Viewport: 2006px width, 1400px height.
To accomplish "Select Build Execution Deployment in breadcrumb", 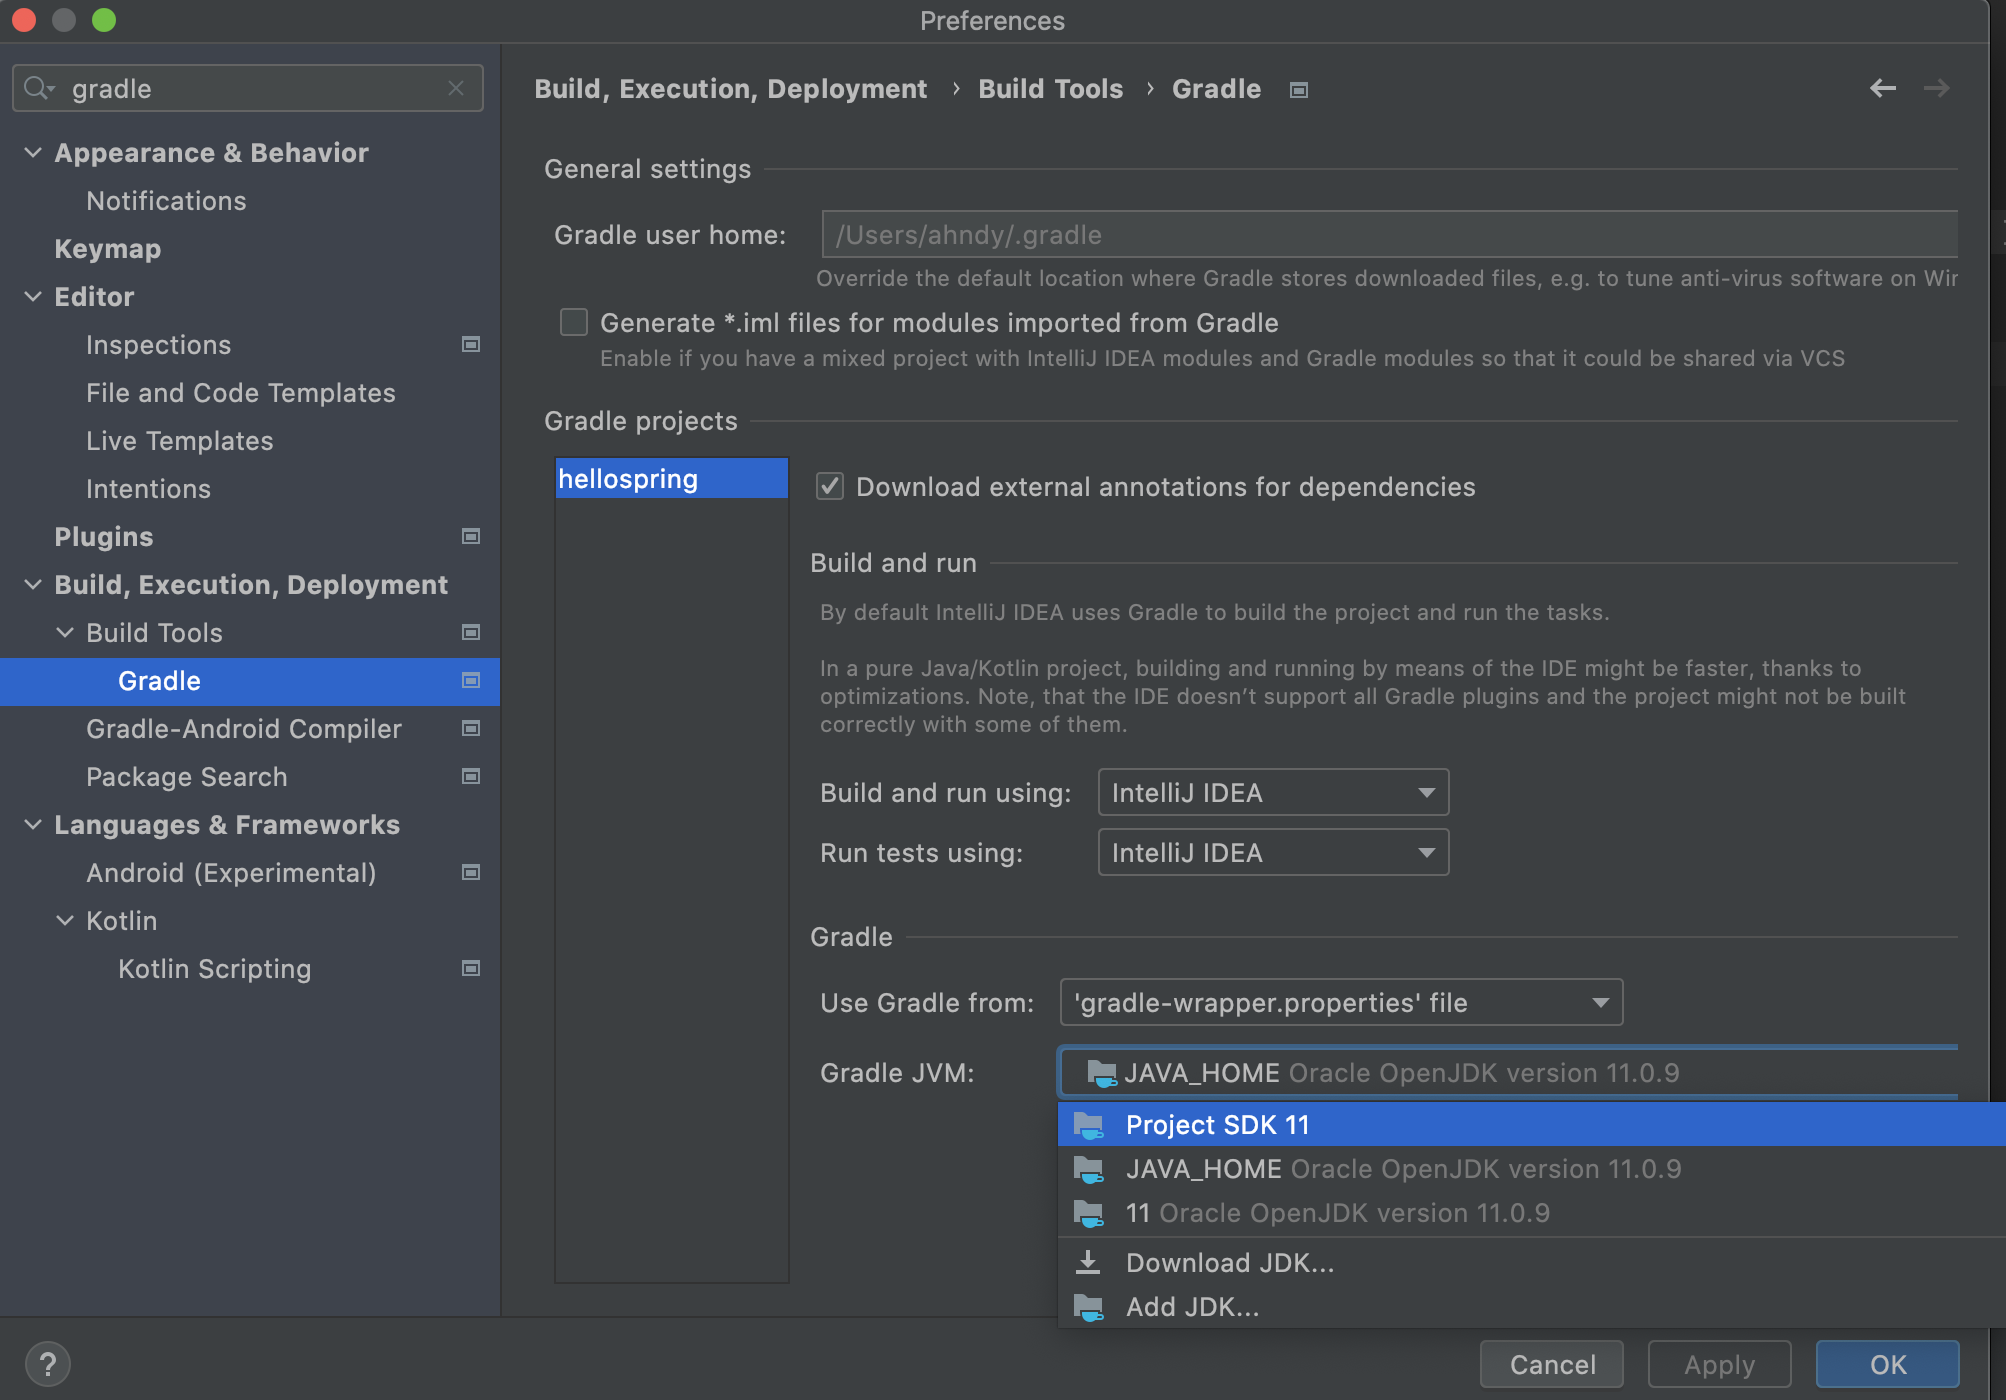I will click(x=733, y=88).
